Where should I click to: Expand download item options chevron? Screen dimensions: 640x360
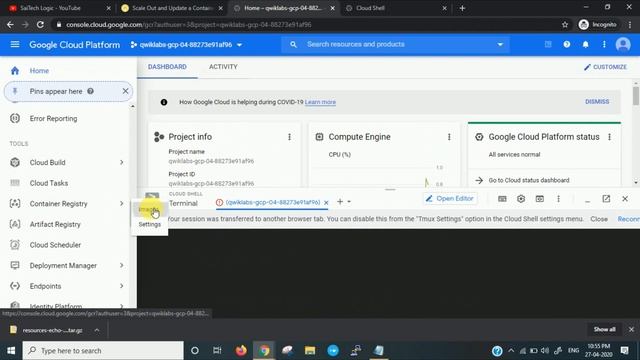tap(97, 330)
